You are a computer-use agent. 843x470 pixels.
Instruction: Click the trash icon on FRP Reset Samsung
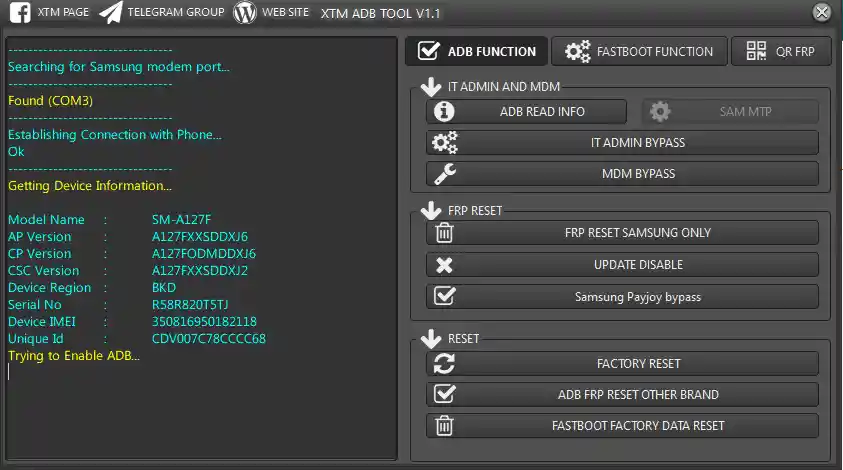point(445,233)
